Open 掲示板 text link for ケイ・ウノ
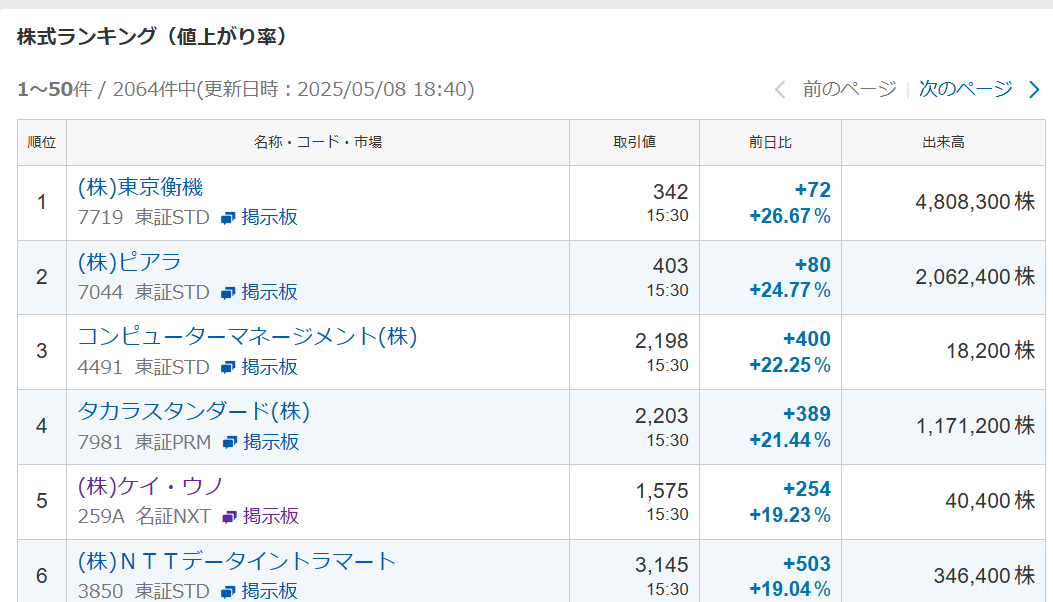The height and width of the screenshot is (602, 1053). 271,517
